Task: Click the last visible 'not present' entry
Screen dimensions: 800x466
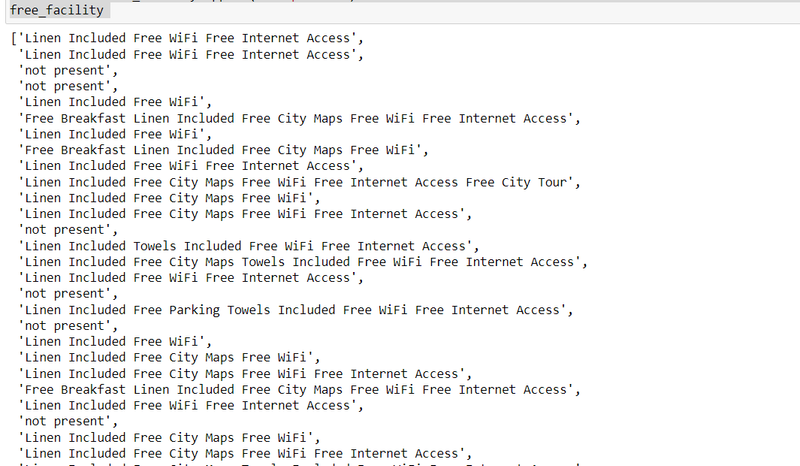Action: (68, 422)
